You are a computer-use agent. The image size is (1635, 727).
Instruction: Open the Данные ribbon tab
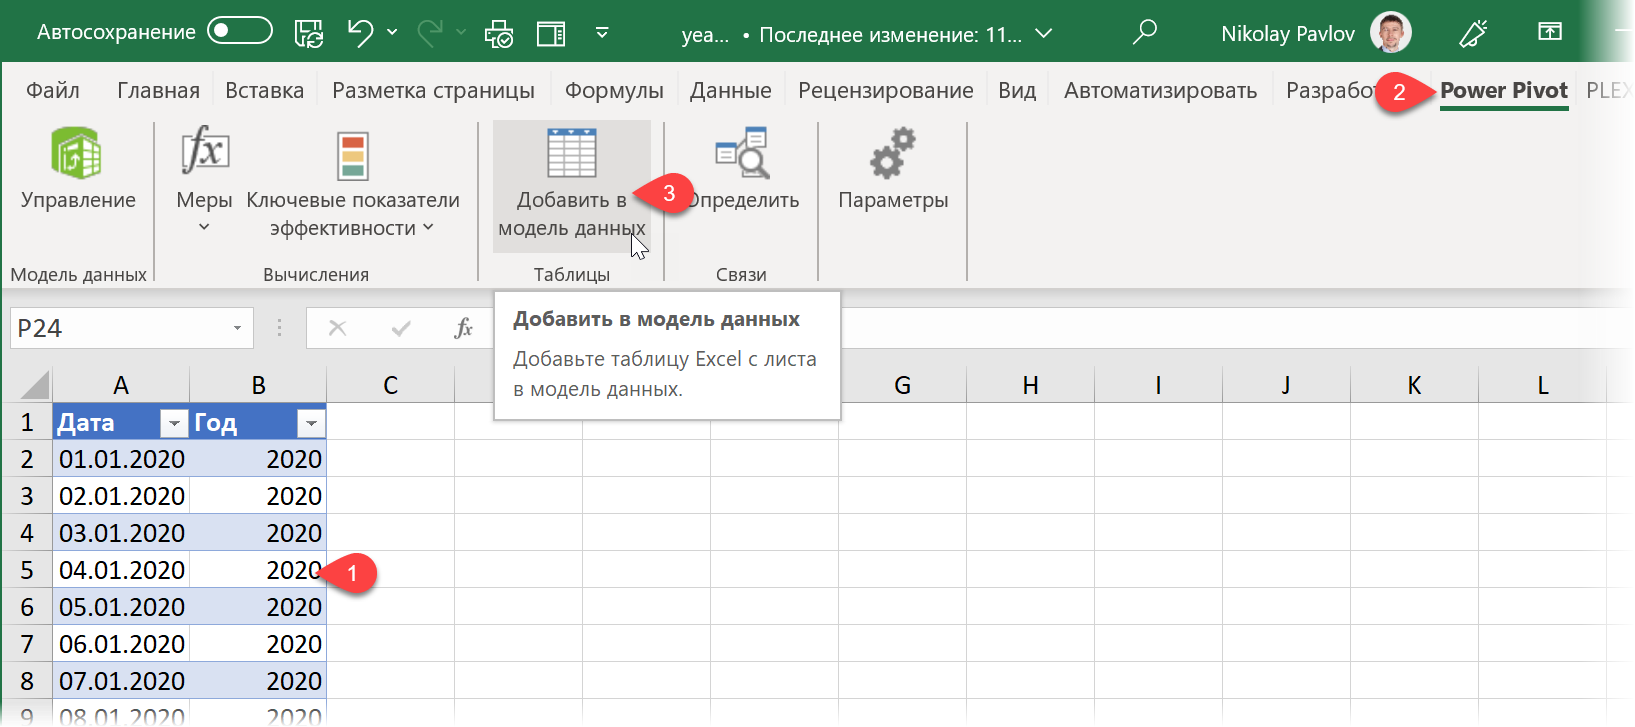tap(730, 91)
